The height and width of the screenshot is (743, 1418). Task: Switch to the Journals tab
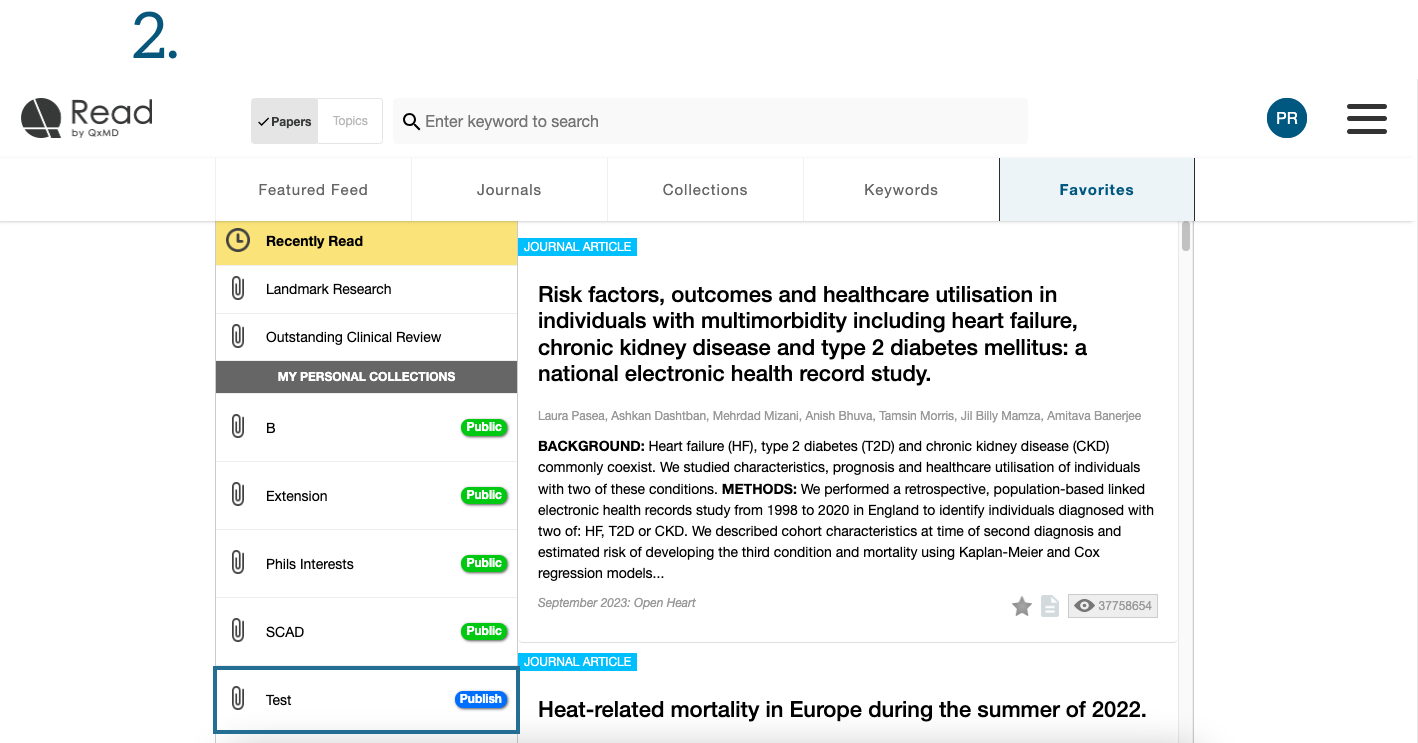(509, 190)
